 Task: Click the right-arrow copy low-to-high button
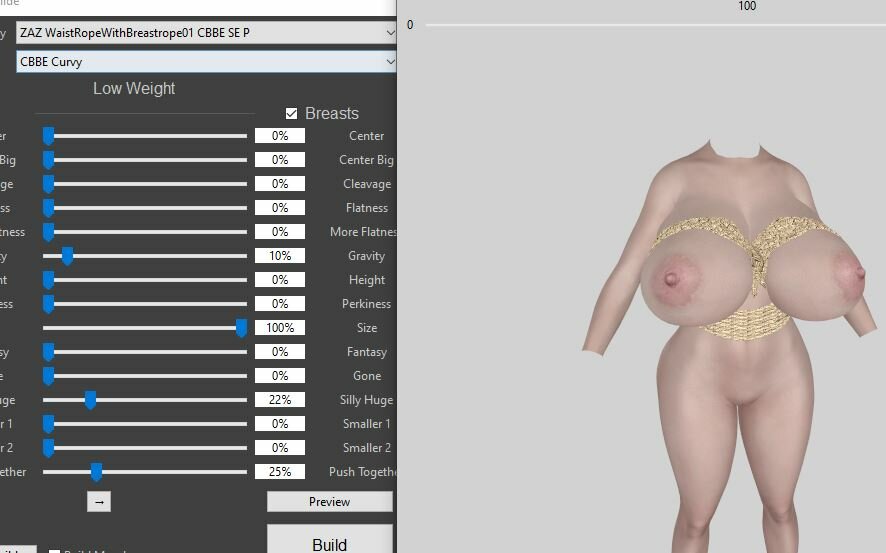click(99, 502)
